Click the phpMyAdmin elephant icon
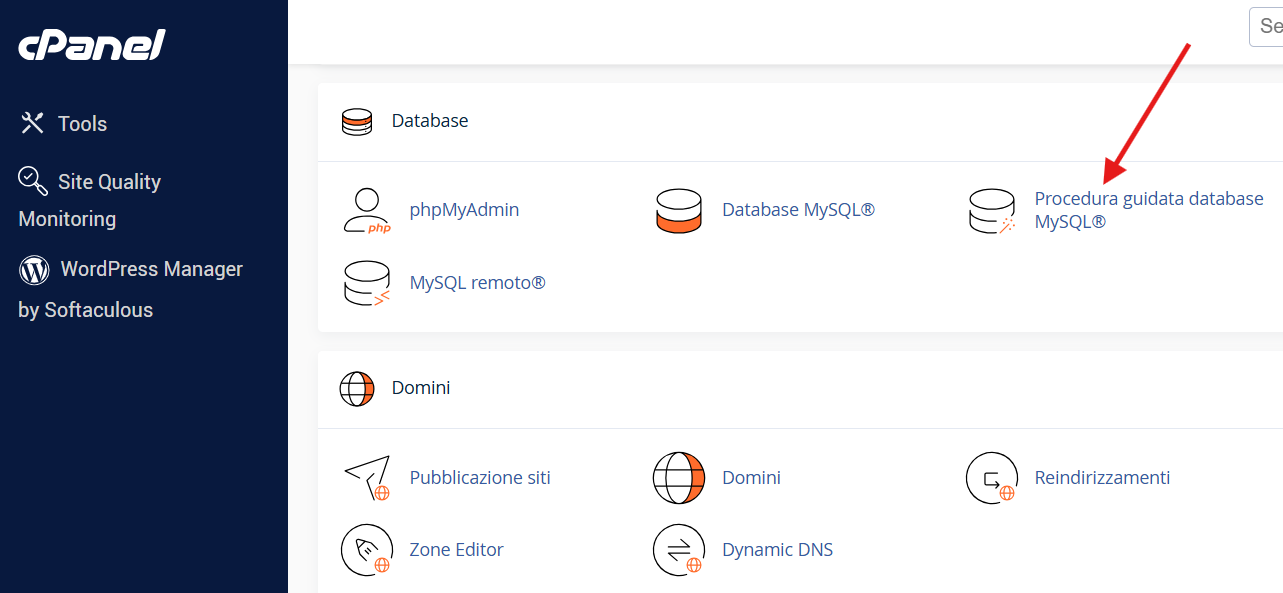1283x593 pixels. pos(367,210)
